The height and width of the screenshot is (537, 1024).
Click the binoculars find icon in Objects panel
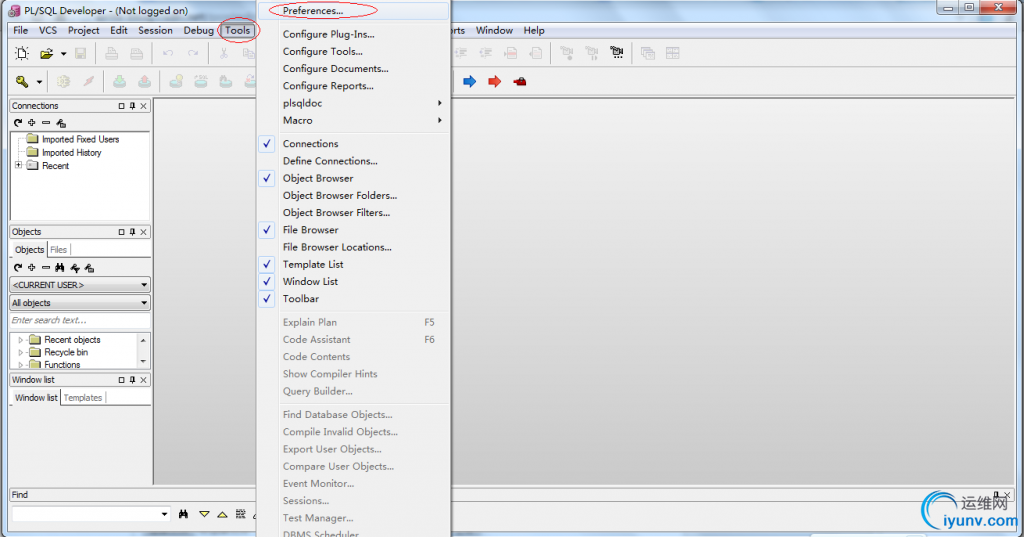pos(60,268)
